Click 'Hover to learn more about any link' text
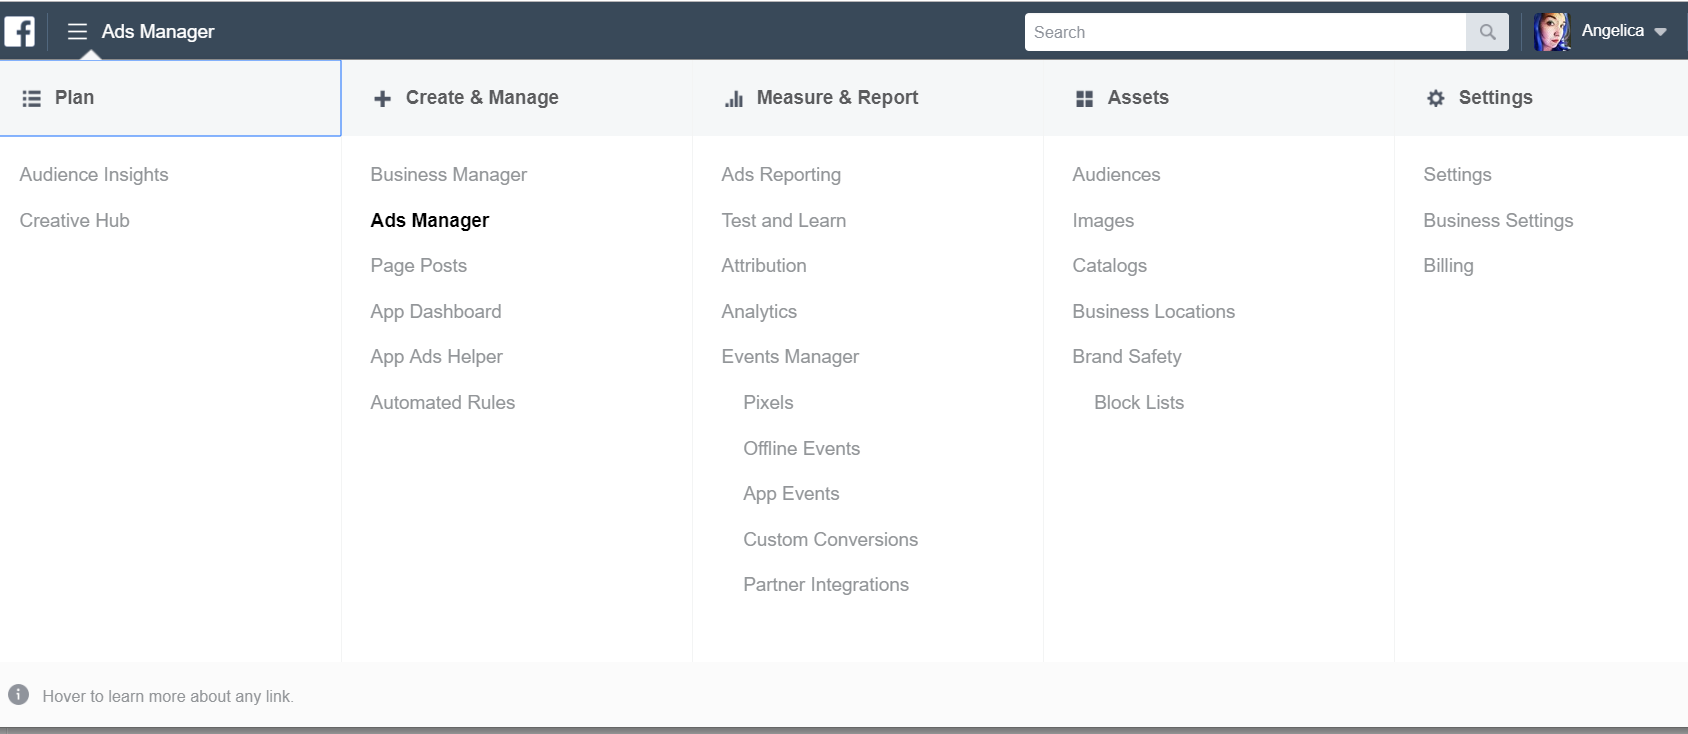This screenshot has width=1688, height=734. click(168, 696)
